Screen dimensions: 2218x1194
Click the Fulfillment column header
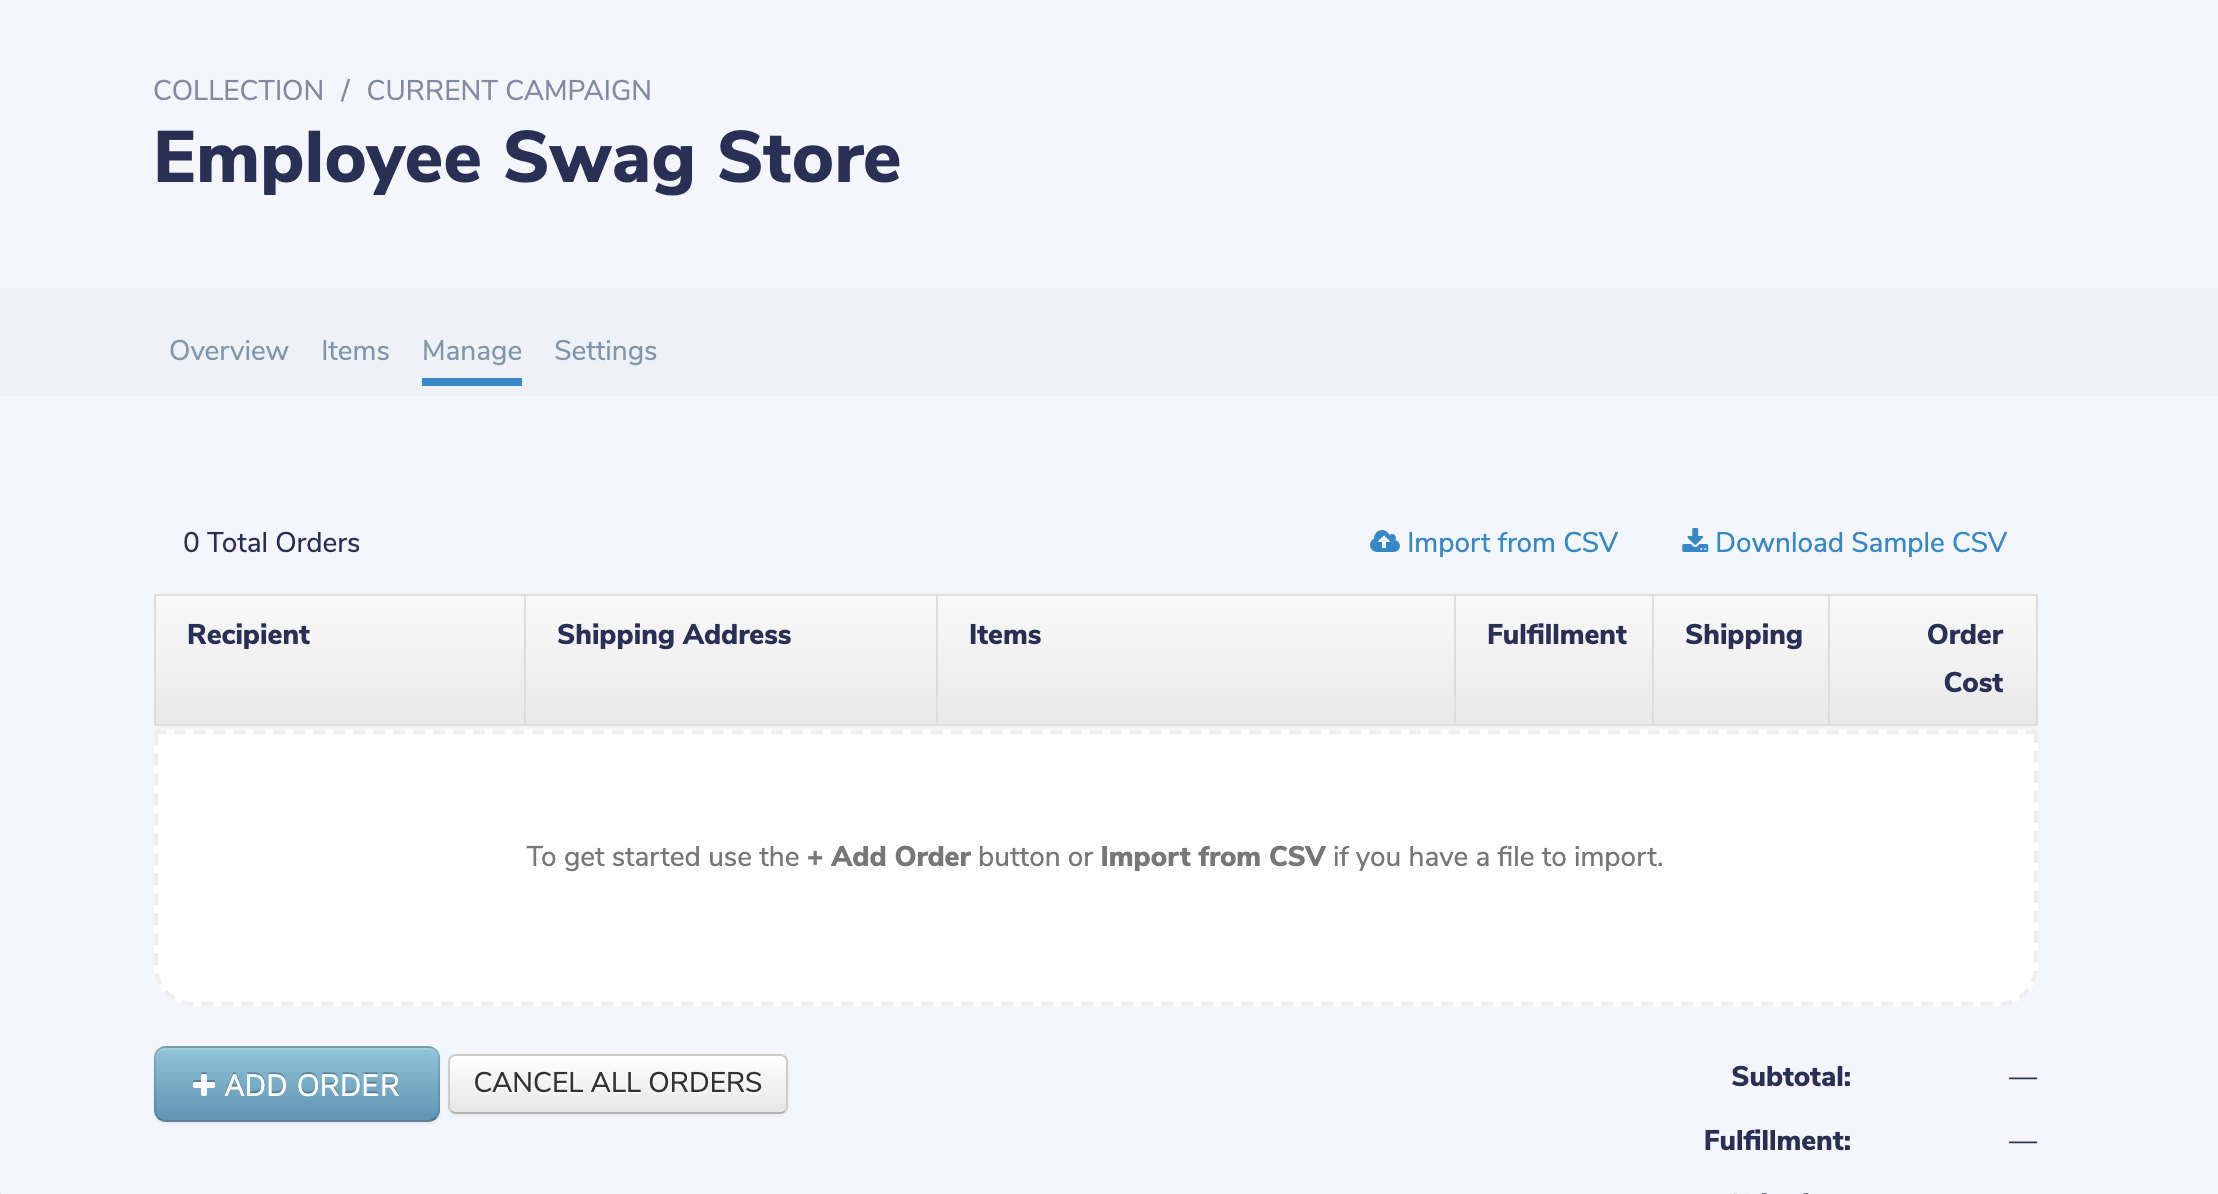(1556, 635)
